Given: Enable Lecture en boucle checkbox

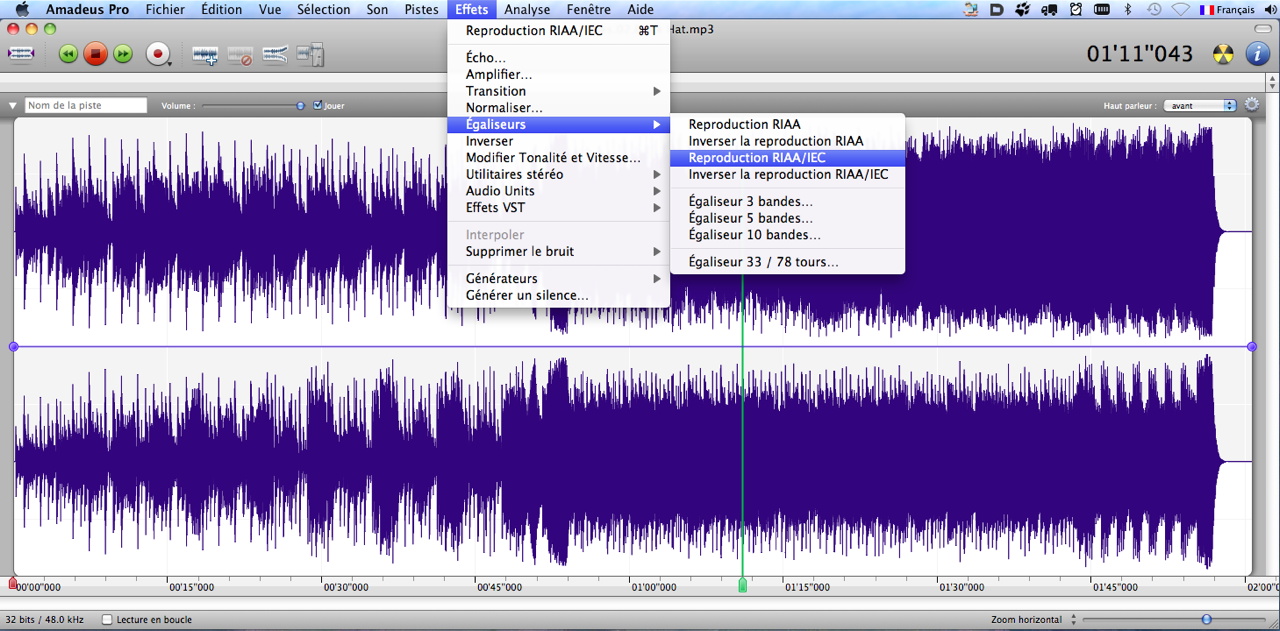Looking at the screenshot, I should coord(107,620).
